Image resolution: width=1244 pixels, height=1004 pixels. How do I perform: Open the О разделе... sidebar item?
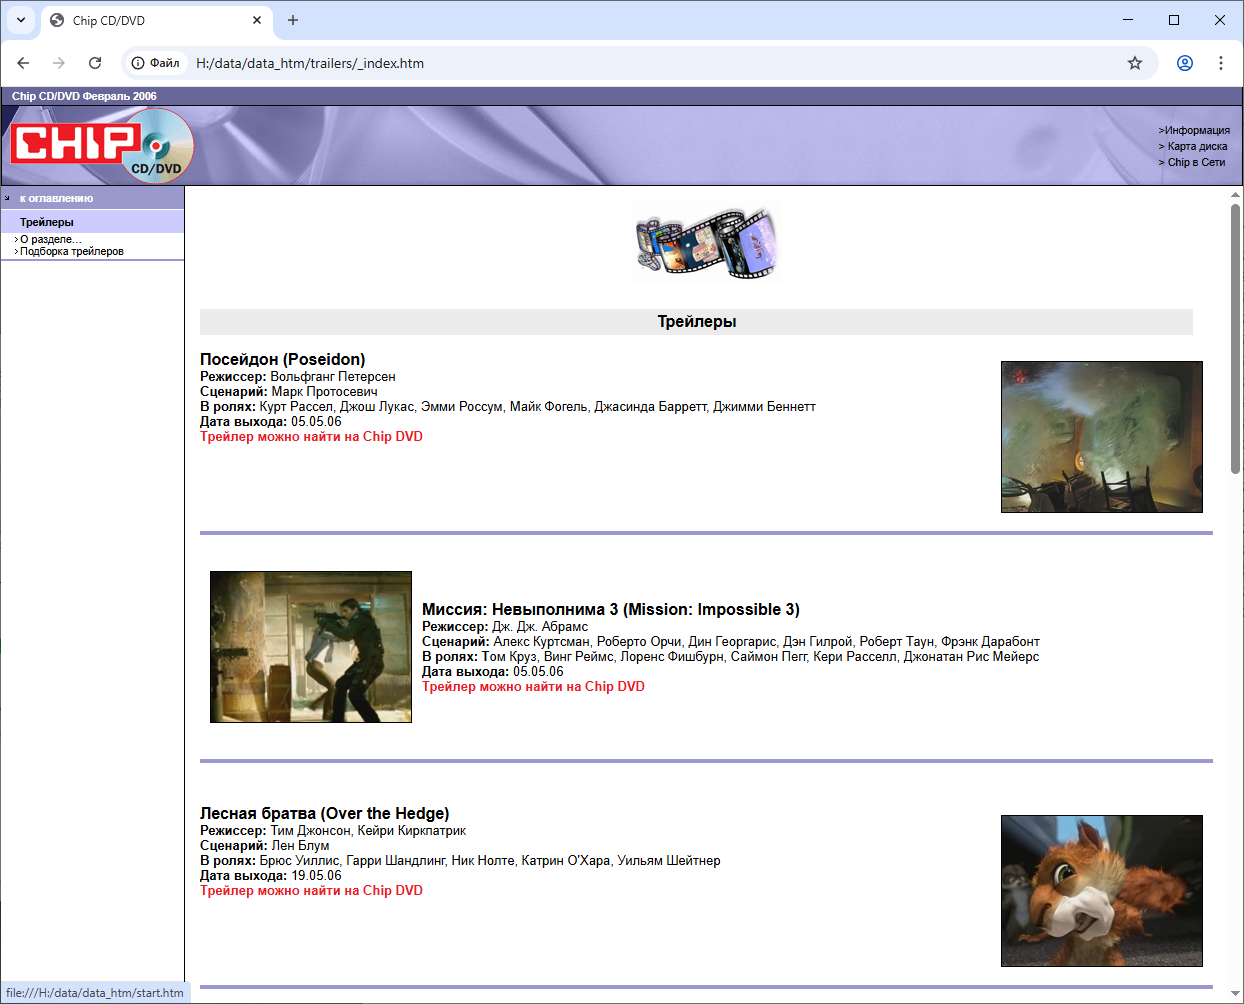click(x=51, y=239)
